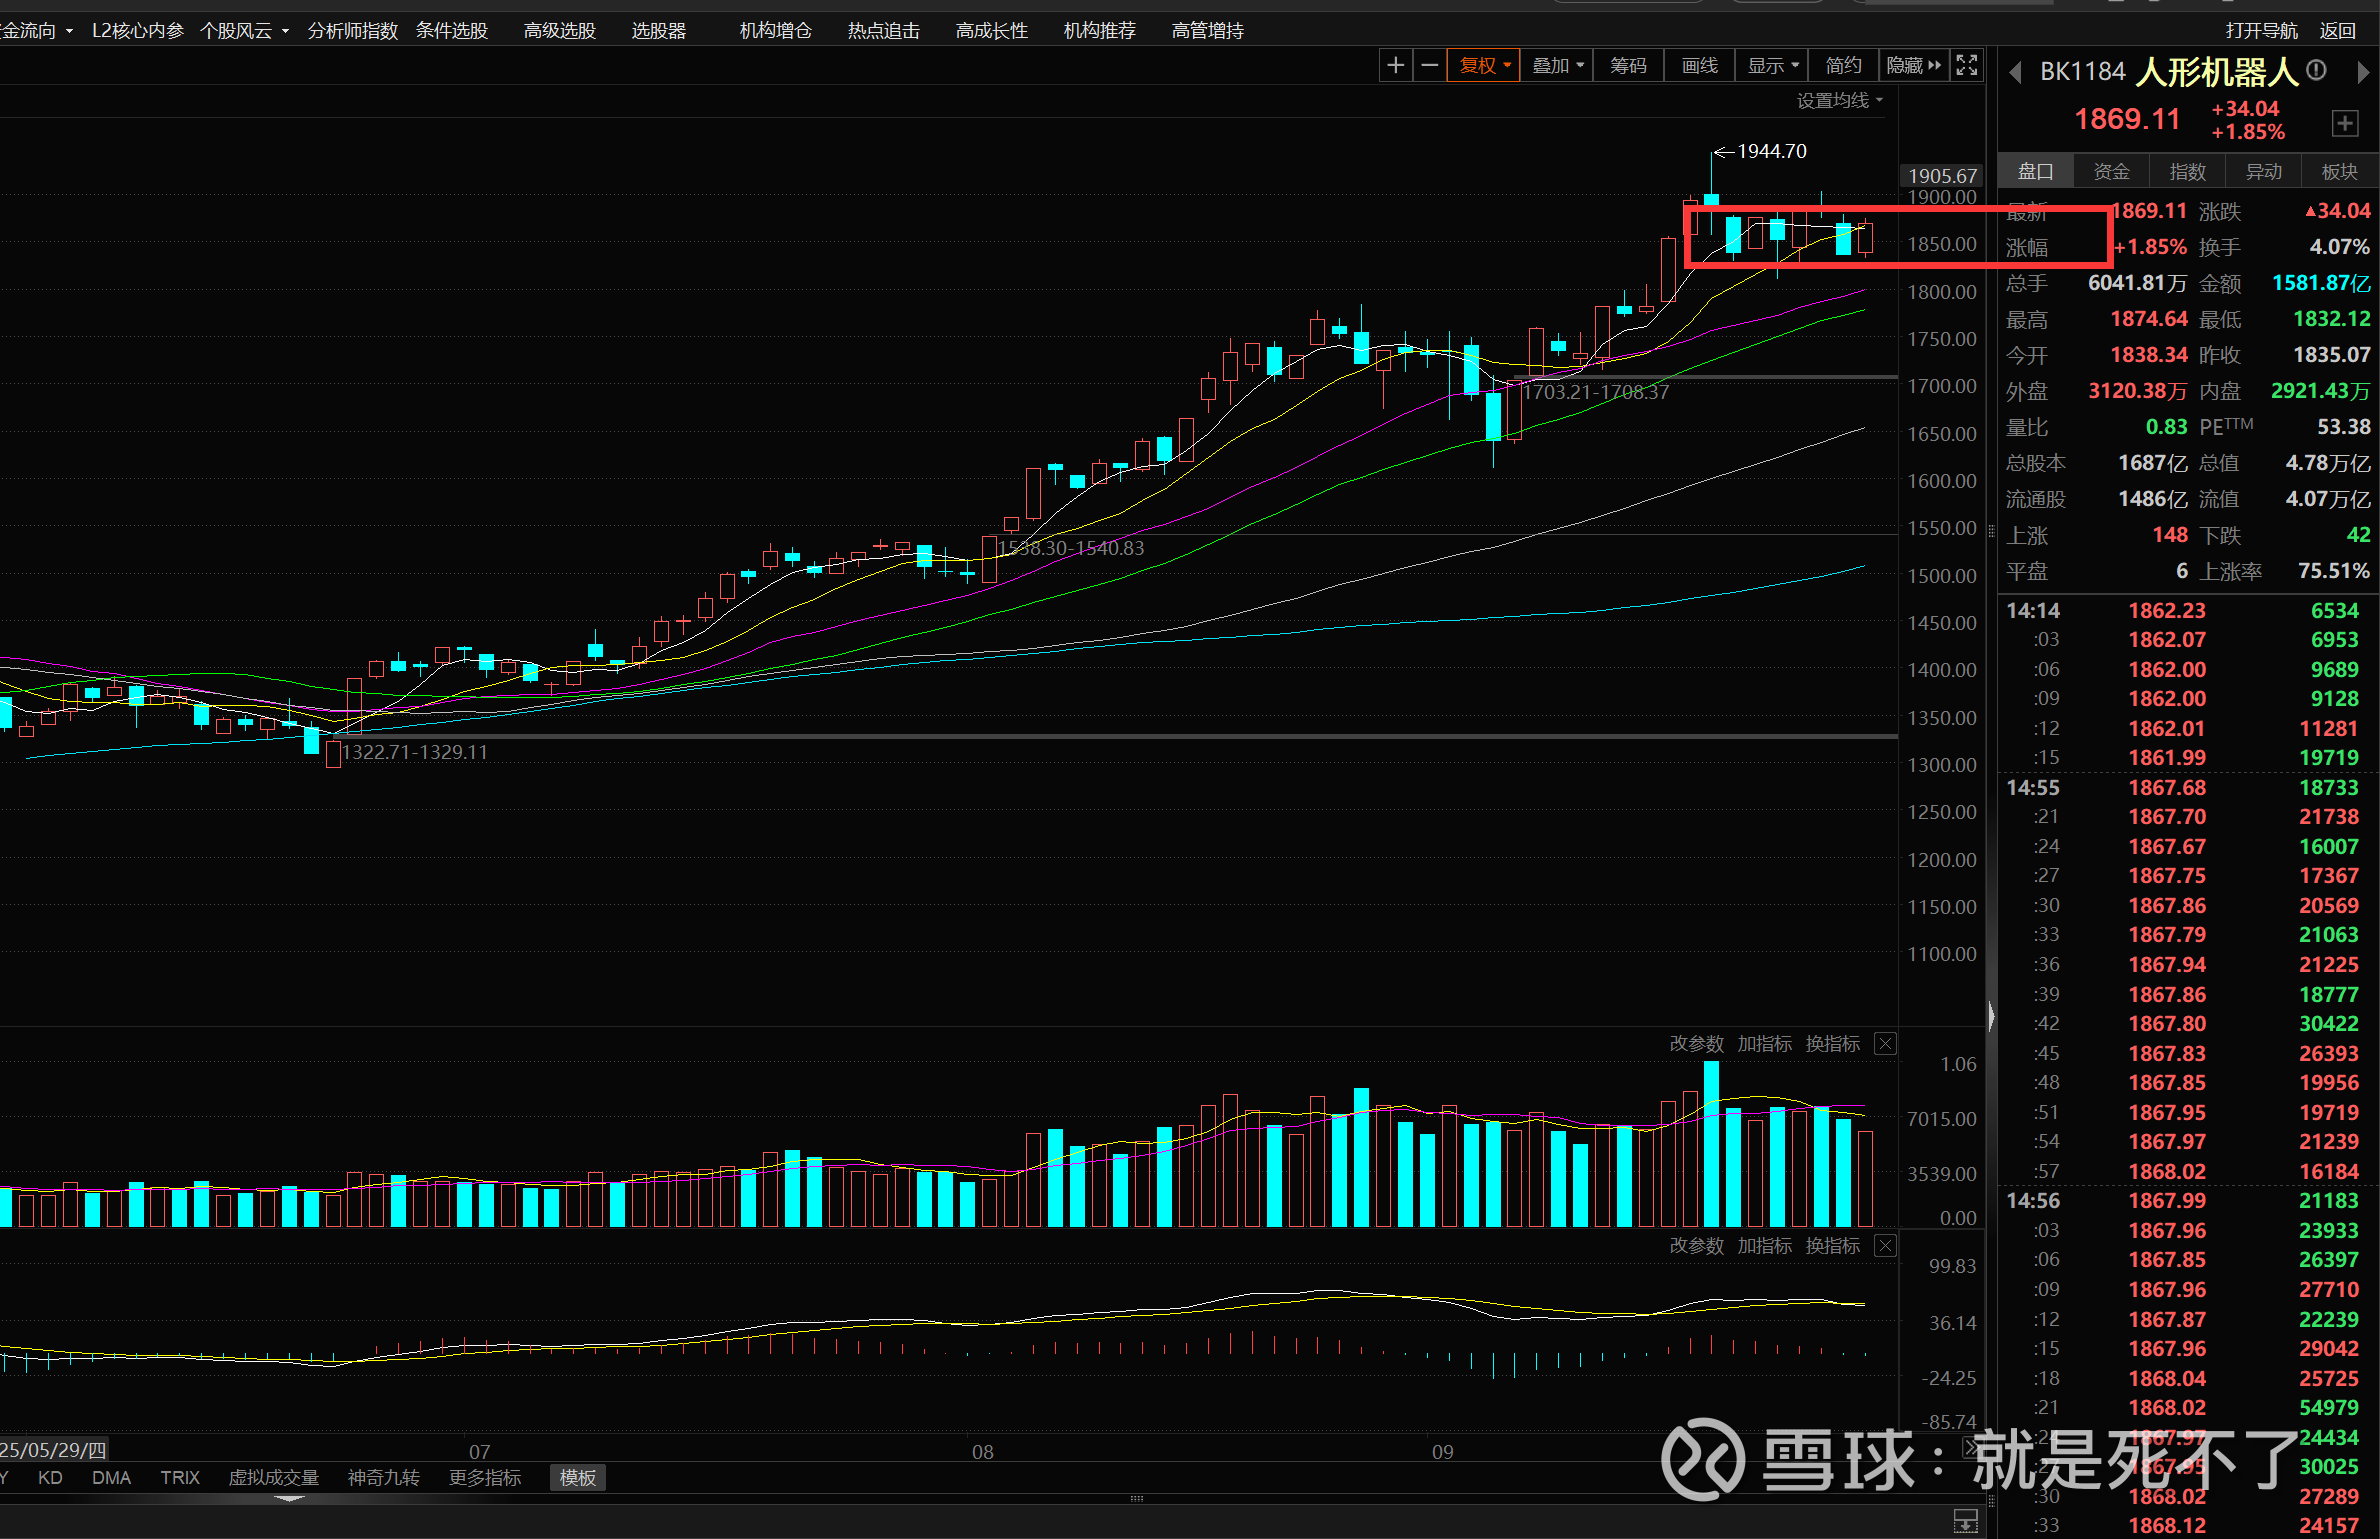Click 打开导航 link at top
2380x1539 pixels.
(2261, 31)
